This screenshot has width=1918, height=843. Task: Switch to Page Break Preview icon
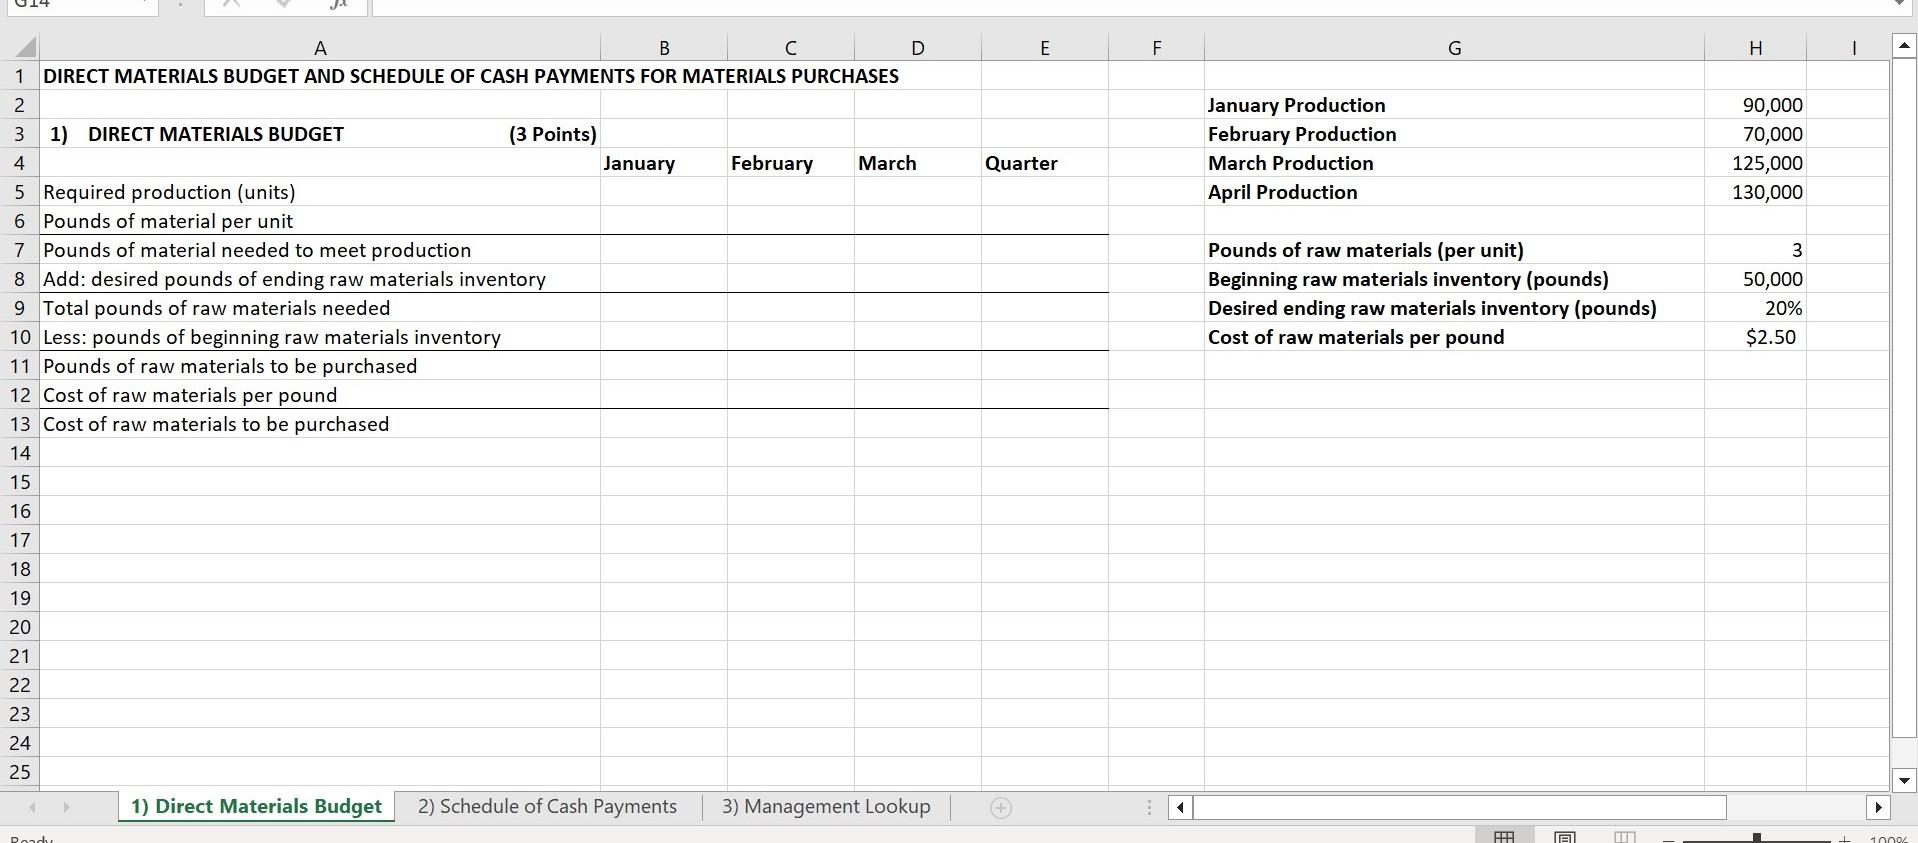click(x=1624, y=837)
